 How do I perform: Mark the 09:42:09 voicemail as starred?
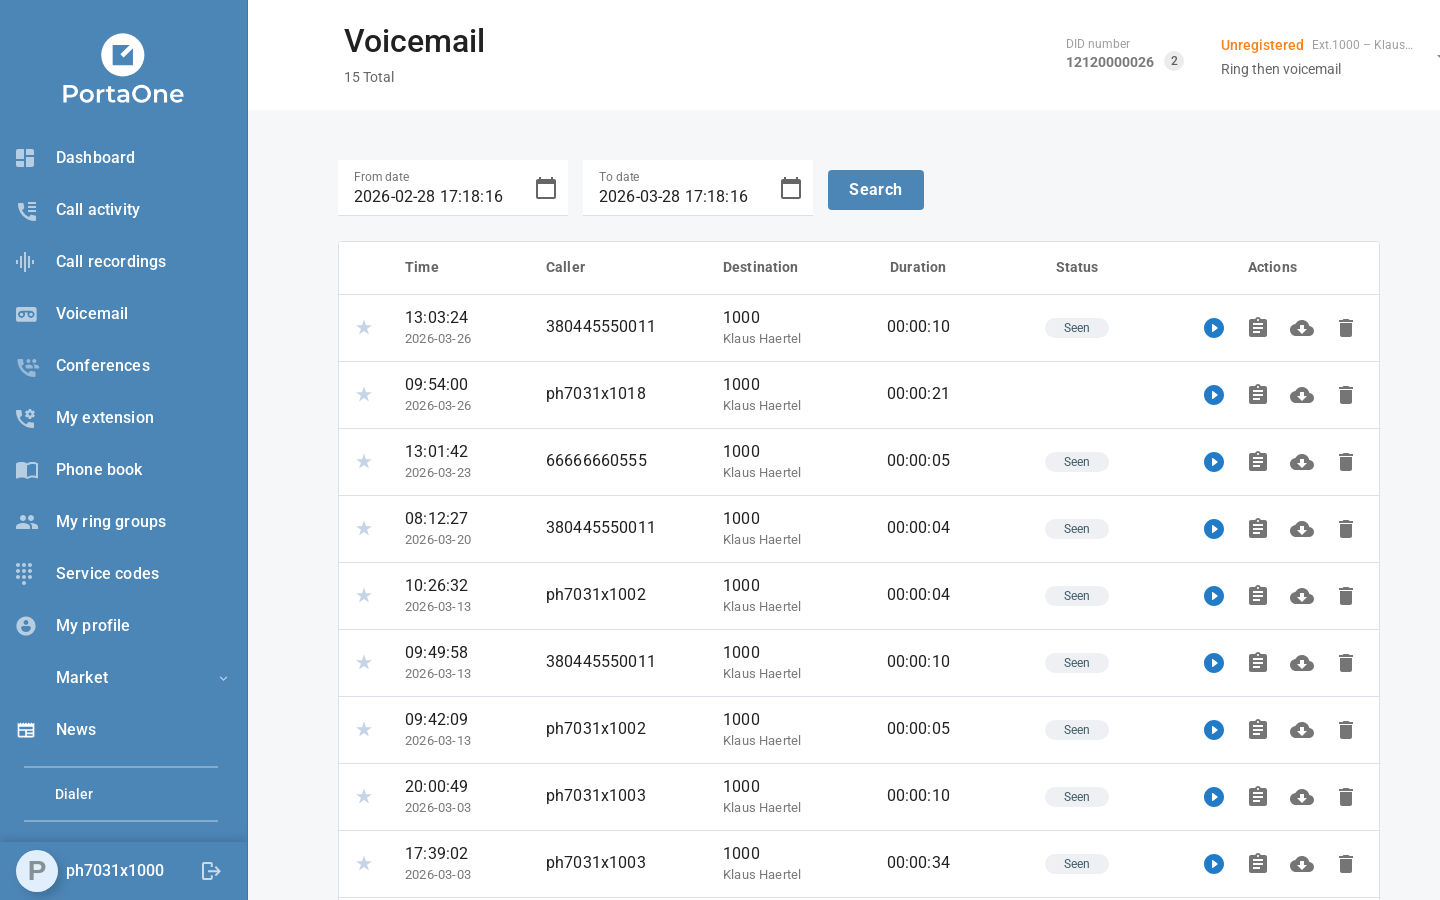[364, 730]
